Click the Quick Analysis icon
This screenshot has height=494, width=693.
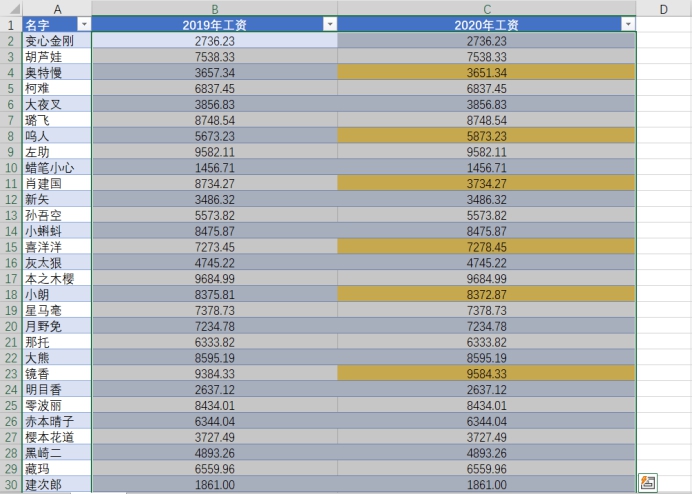(647, 483)
